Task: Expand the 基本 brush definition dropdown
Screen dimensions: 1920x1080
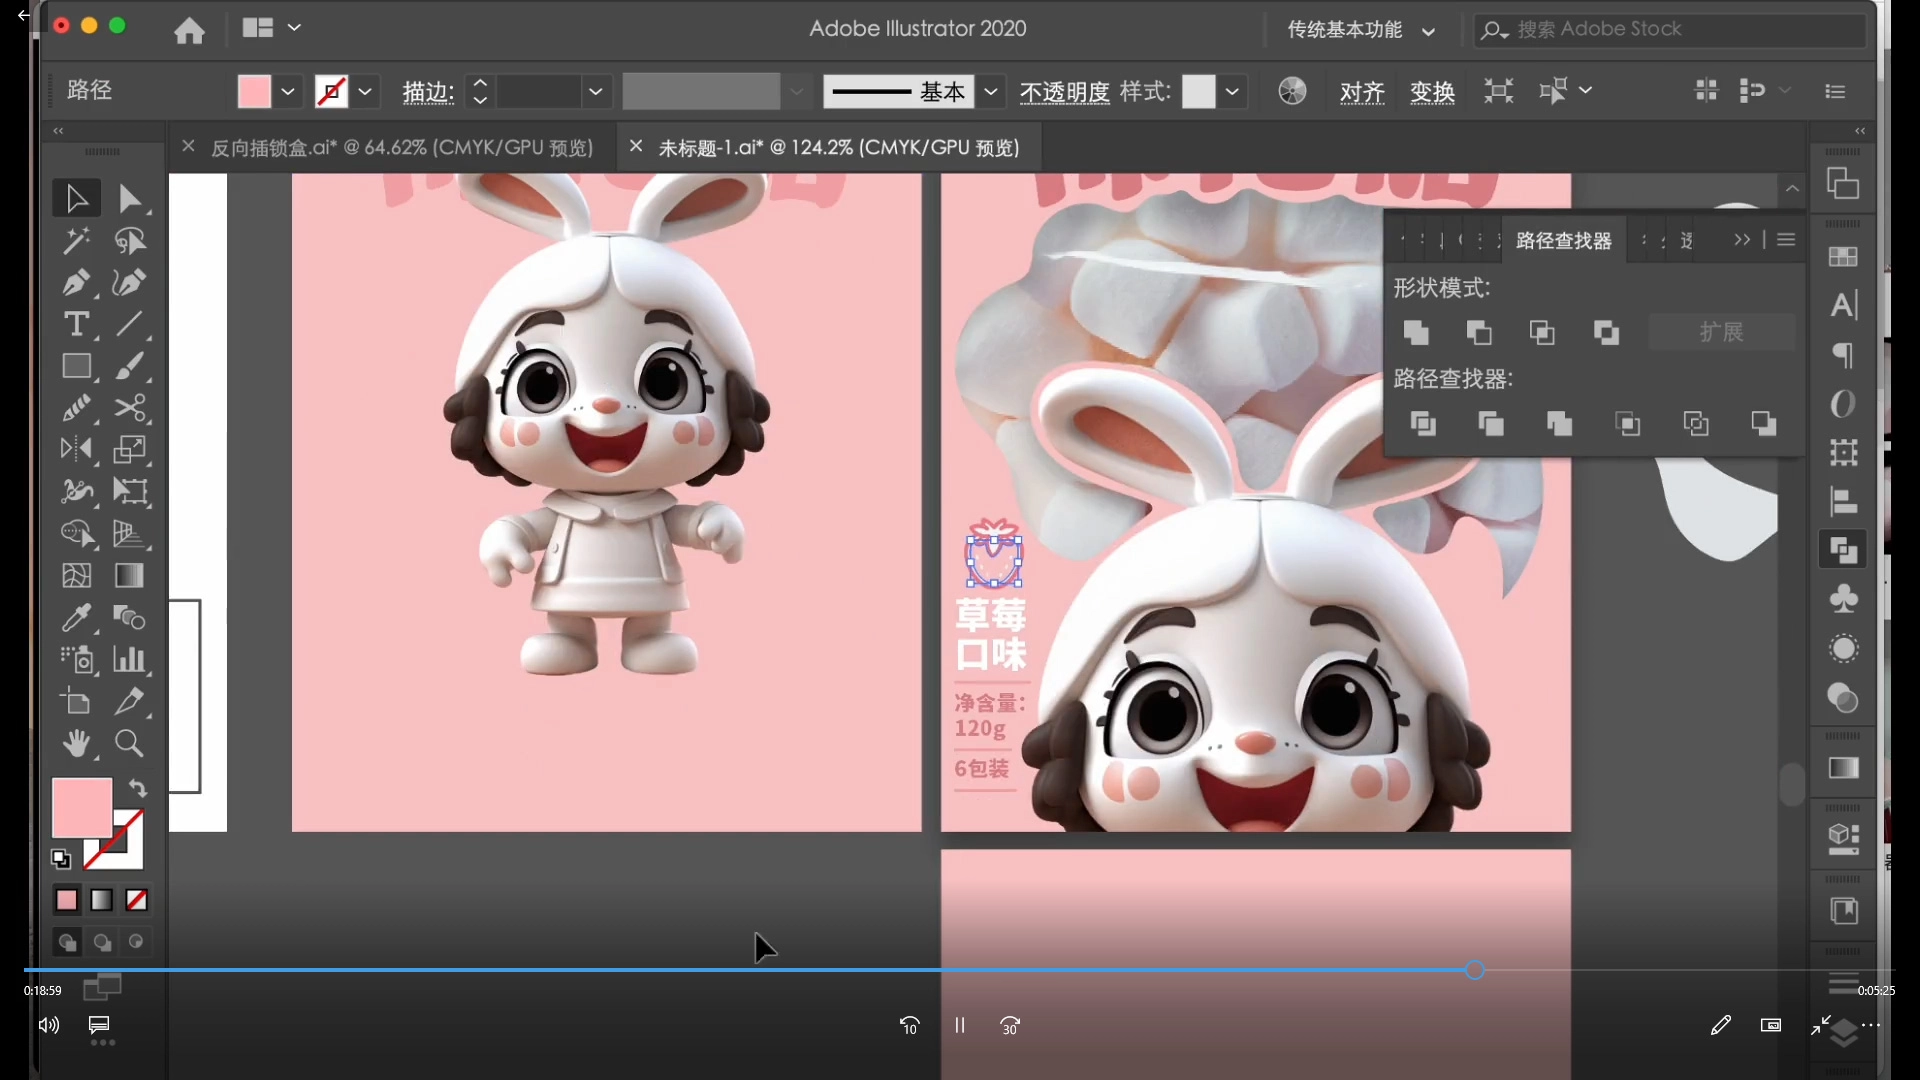Action: 990,92
